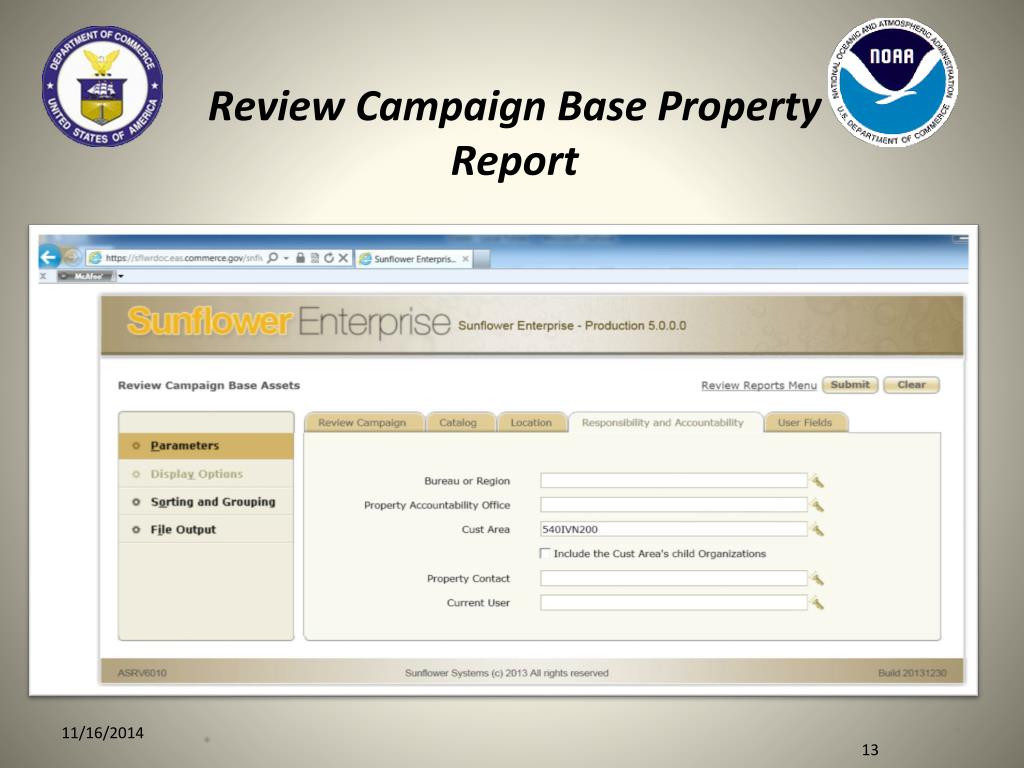This screenshot has width=1024, height=768.
Task: Switch to the User Fields tab
Action: [x=805, y=423]
